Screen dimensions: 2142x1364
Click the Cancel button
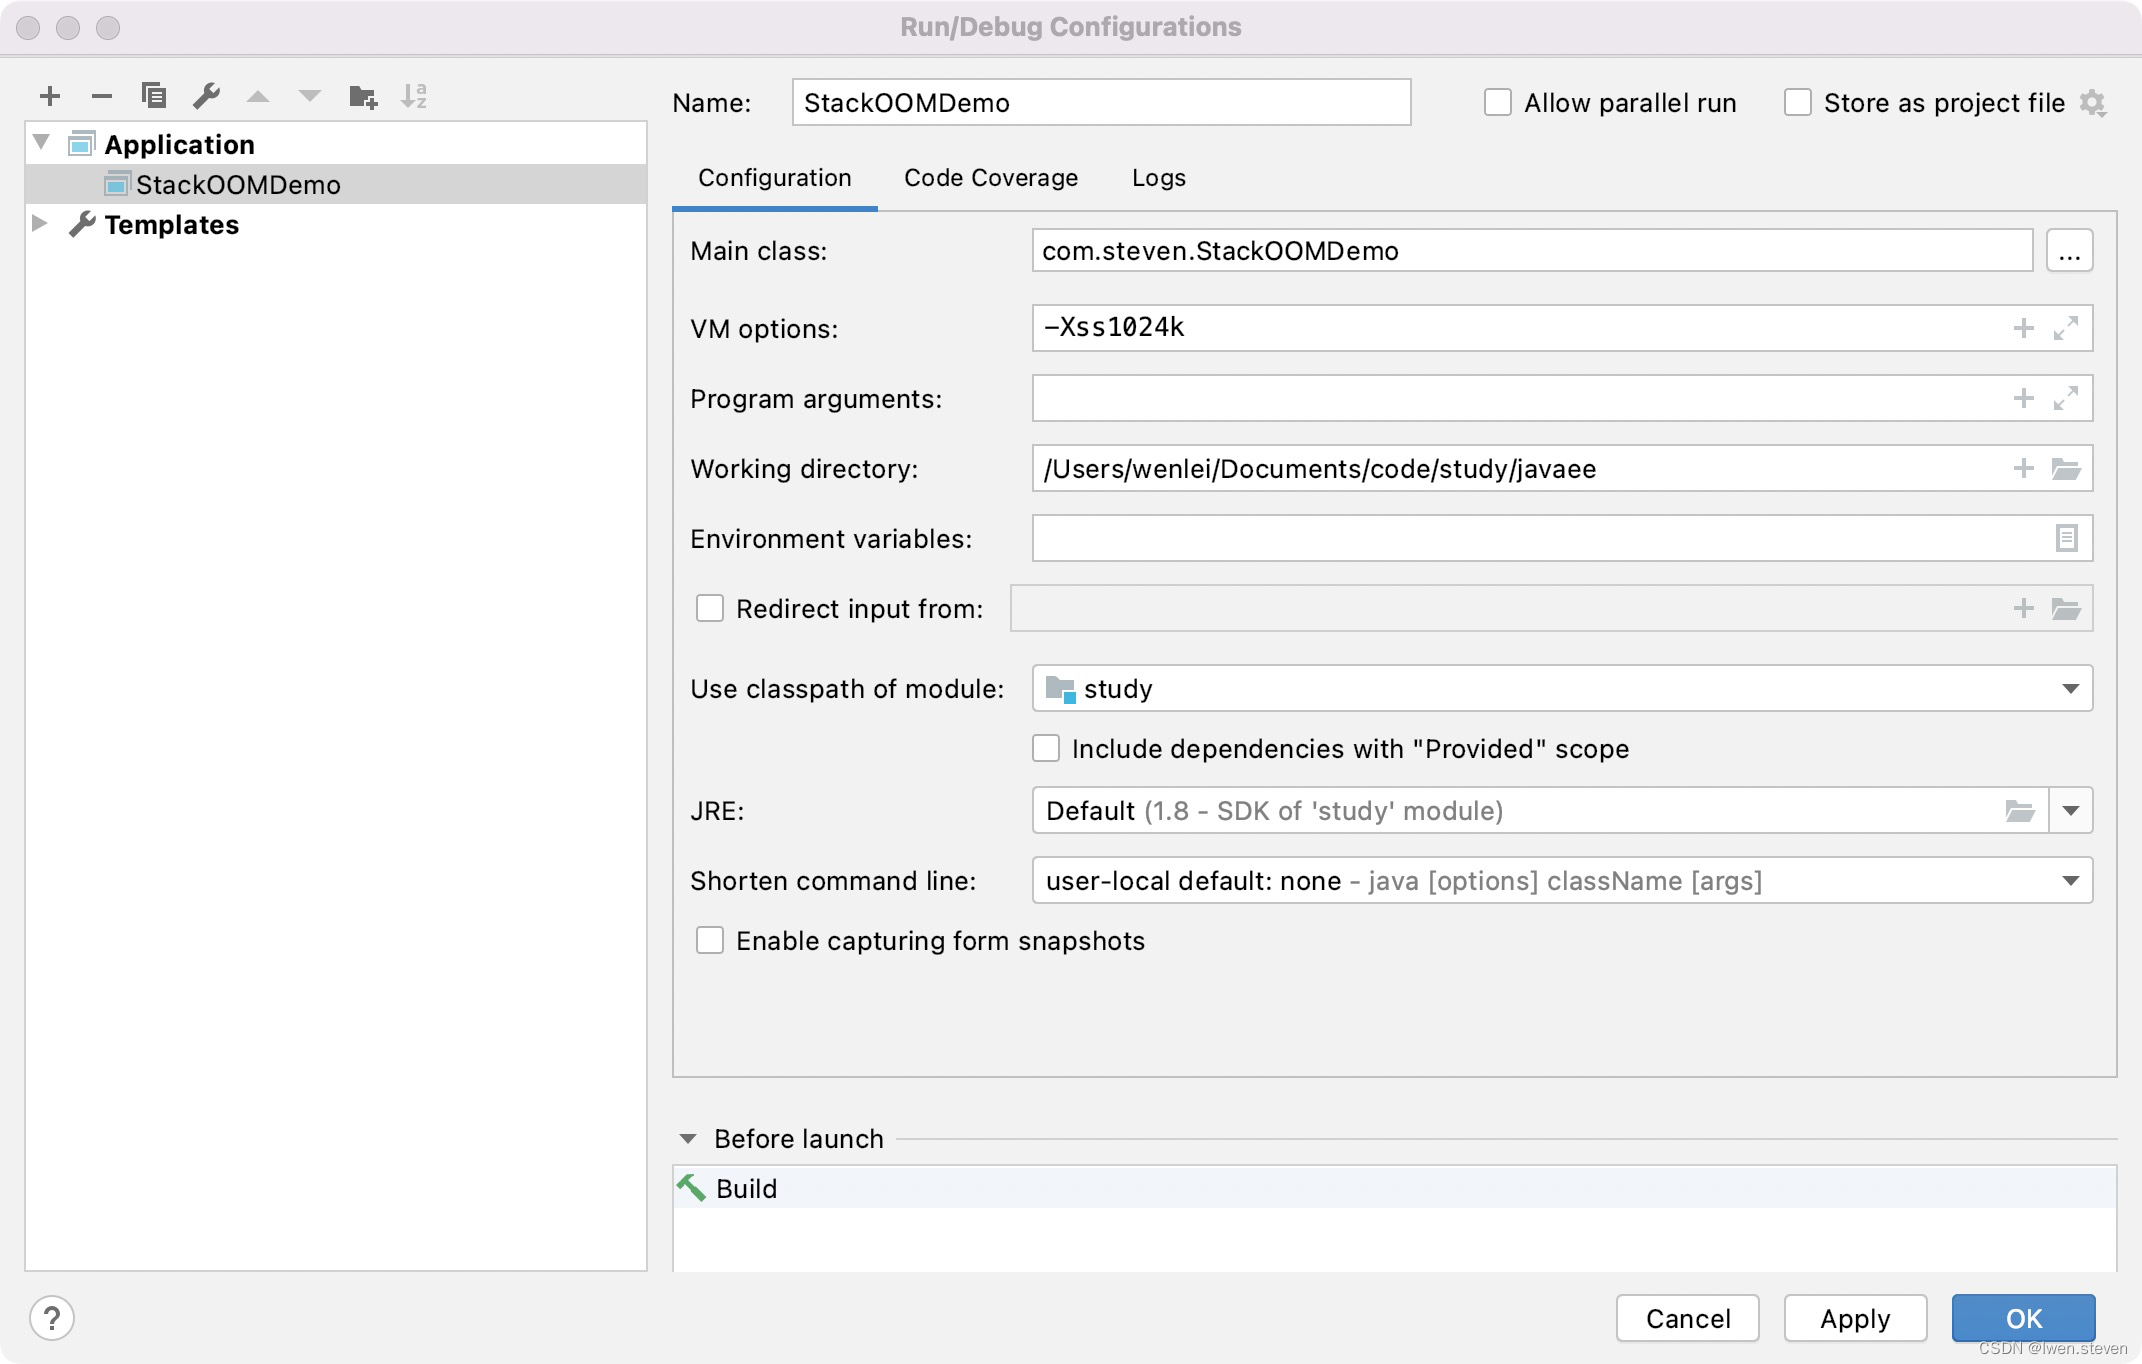click(1691, 1319)
